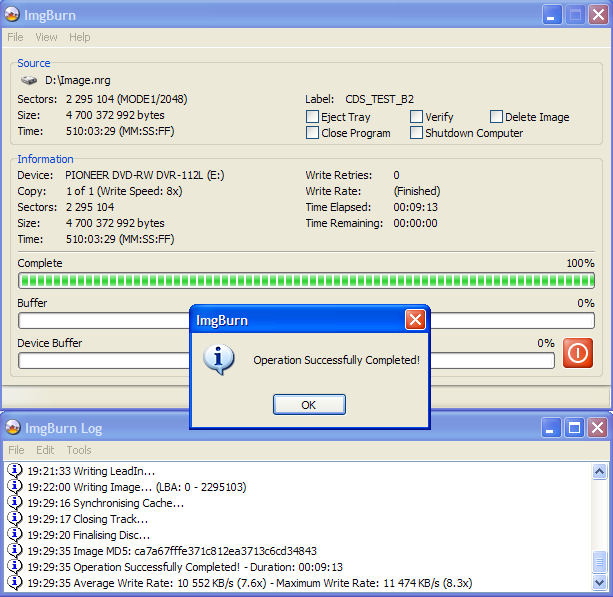
Task: Click the Device Buffer progress bar
Action: coord(286,360)
